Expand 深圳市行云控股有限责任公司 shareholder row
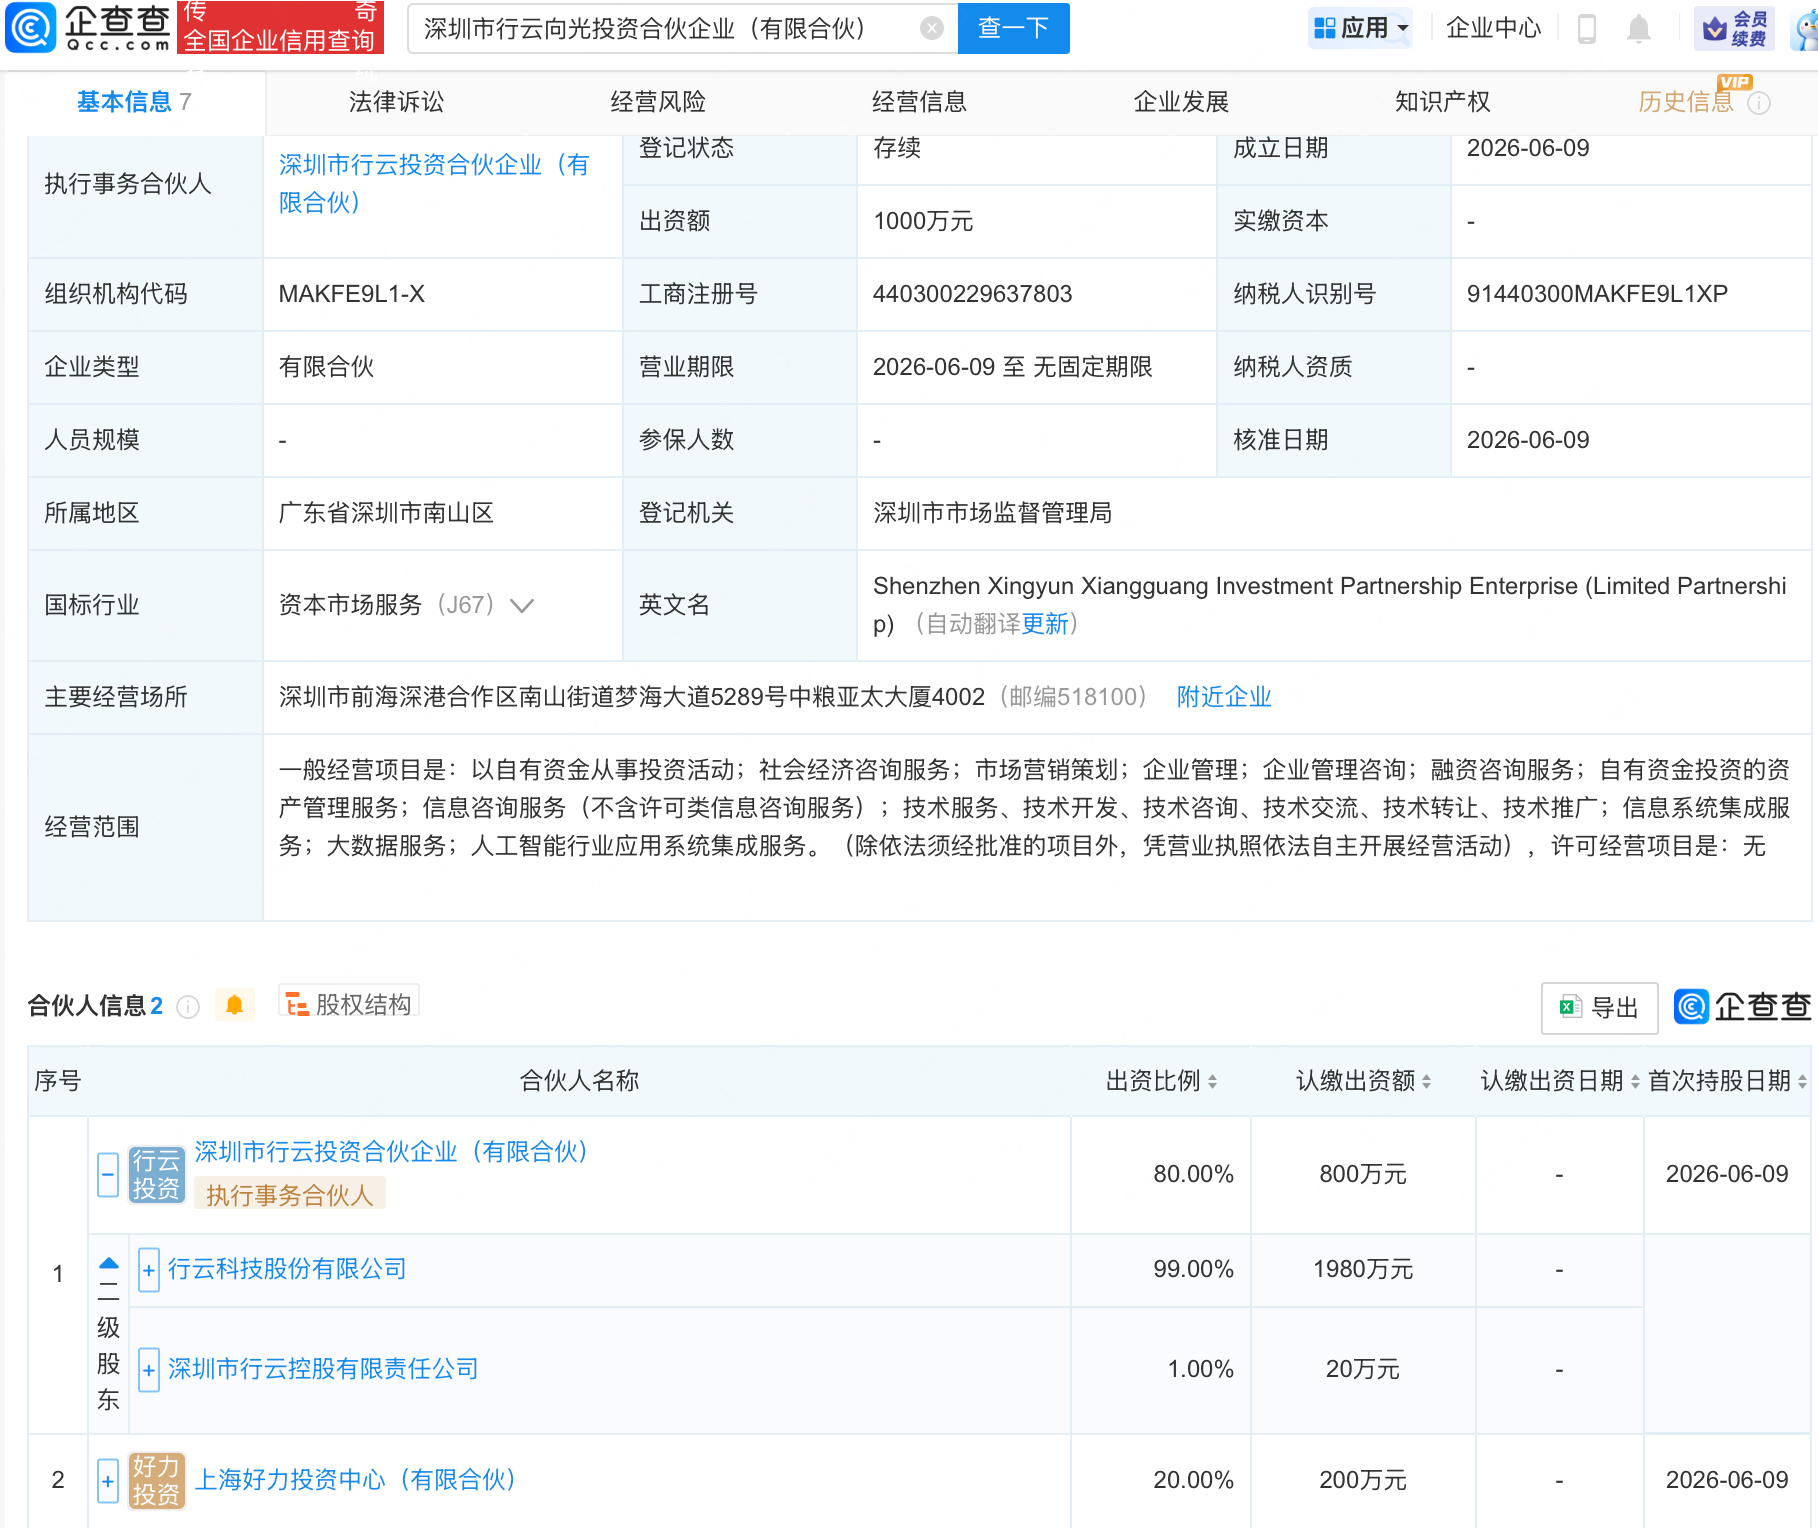Image resolution: width=1818 pixels, height=1528 pixels. pyautogui.click(x=148, y=1370)
